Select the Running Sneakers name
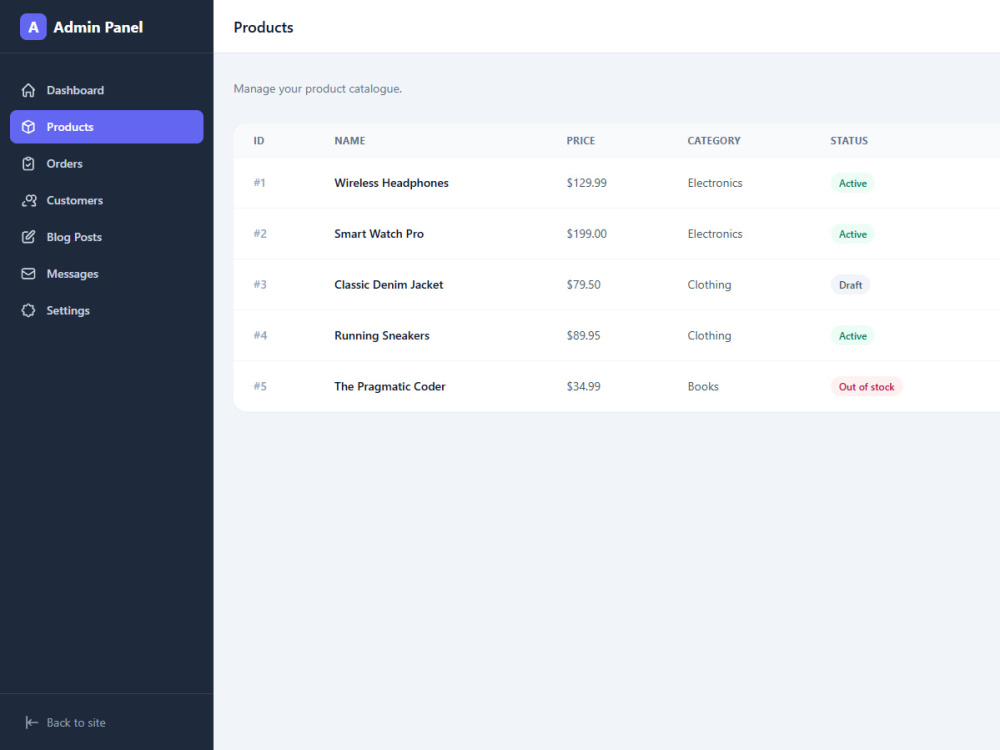 [381, 335]
